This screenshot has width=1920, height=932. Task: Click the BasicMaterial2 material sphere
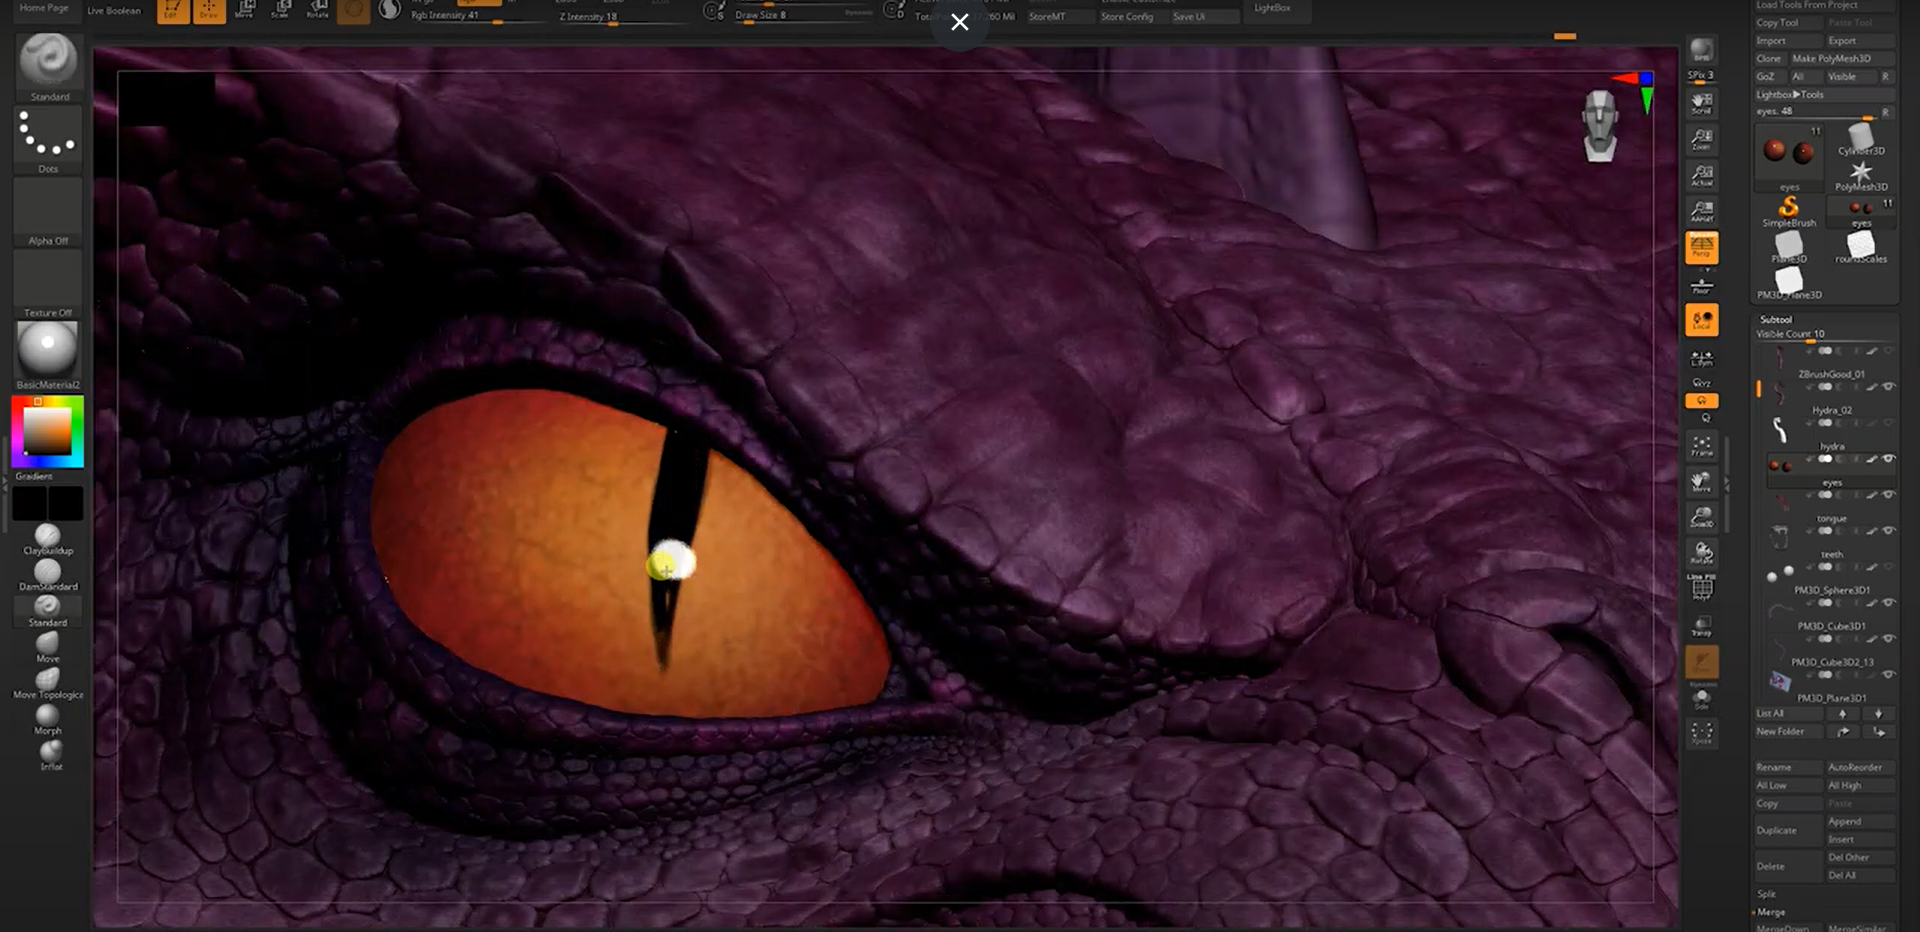47,349
